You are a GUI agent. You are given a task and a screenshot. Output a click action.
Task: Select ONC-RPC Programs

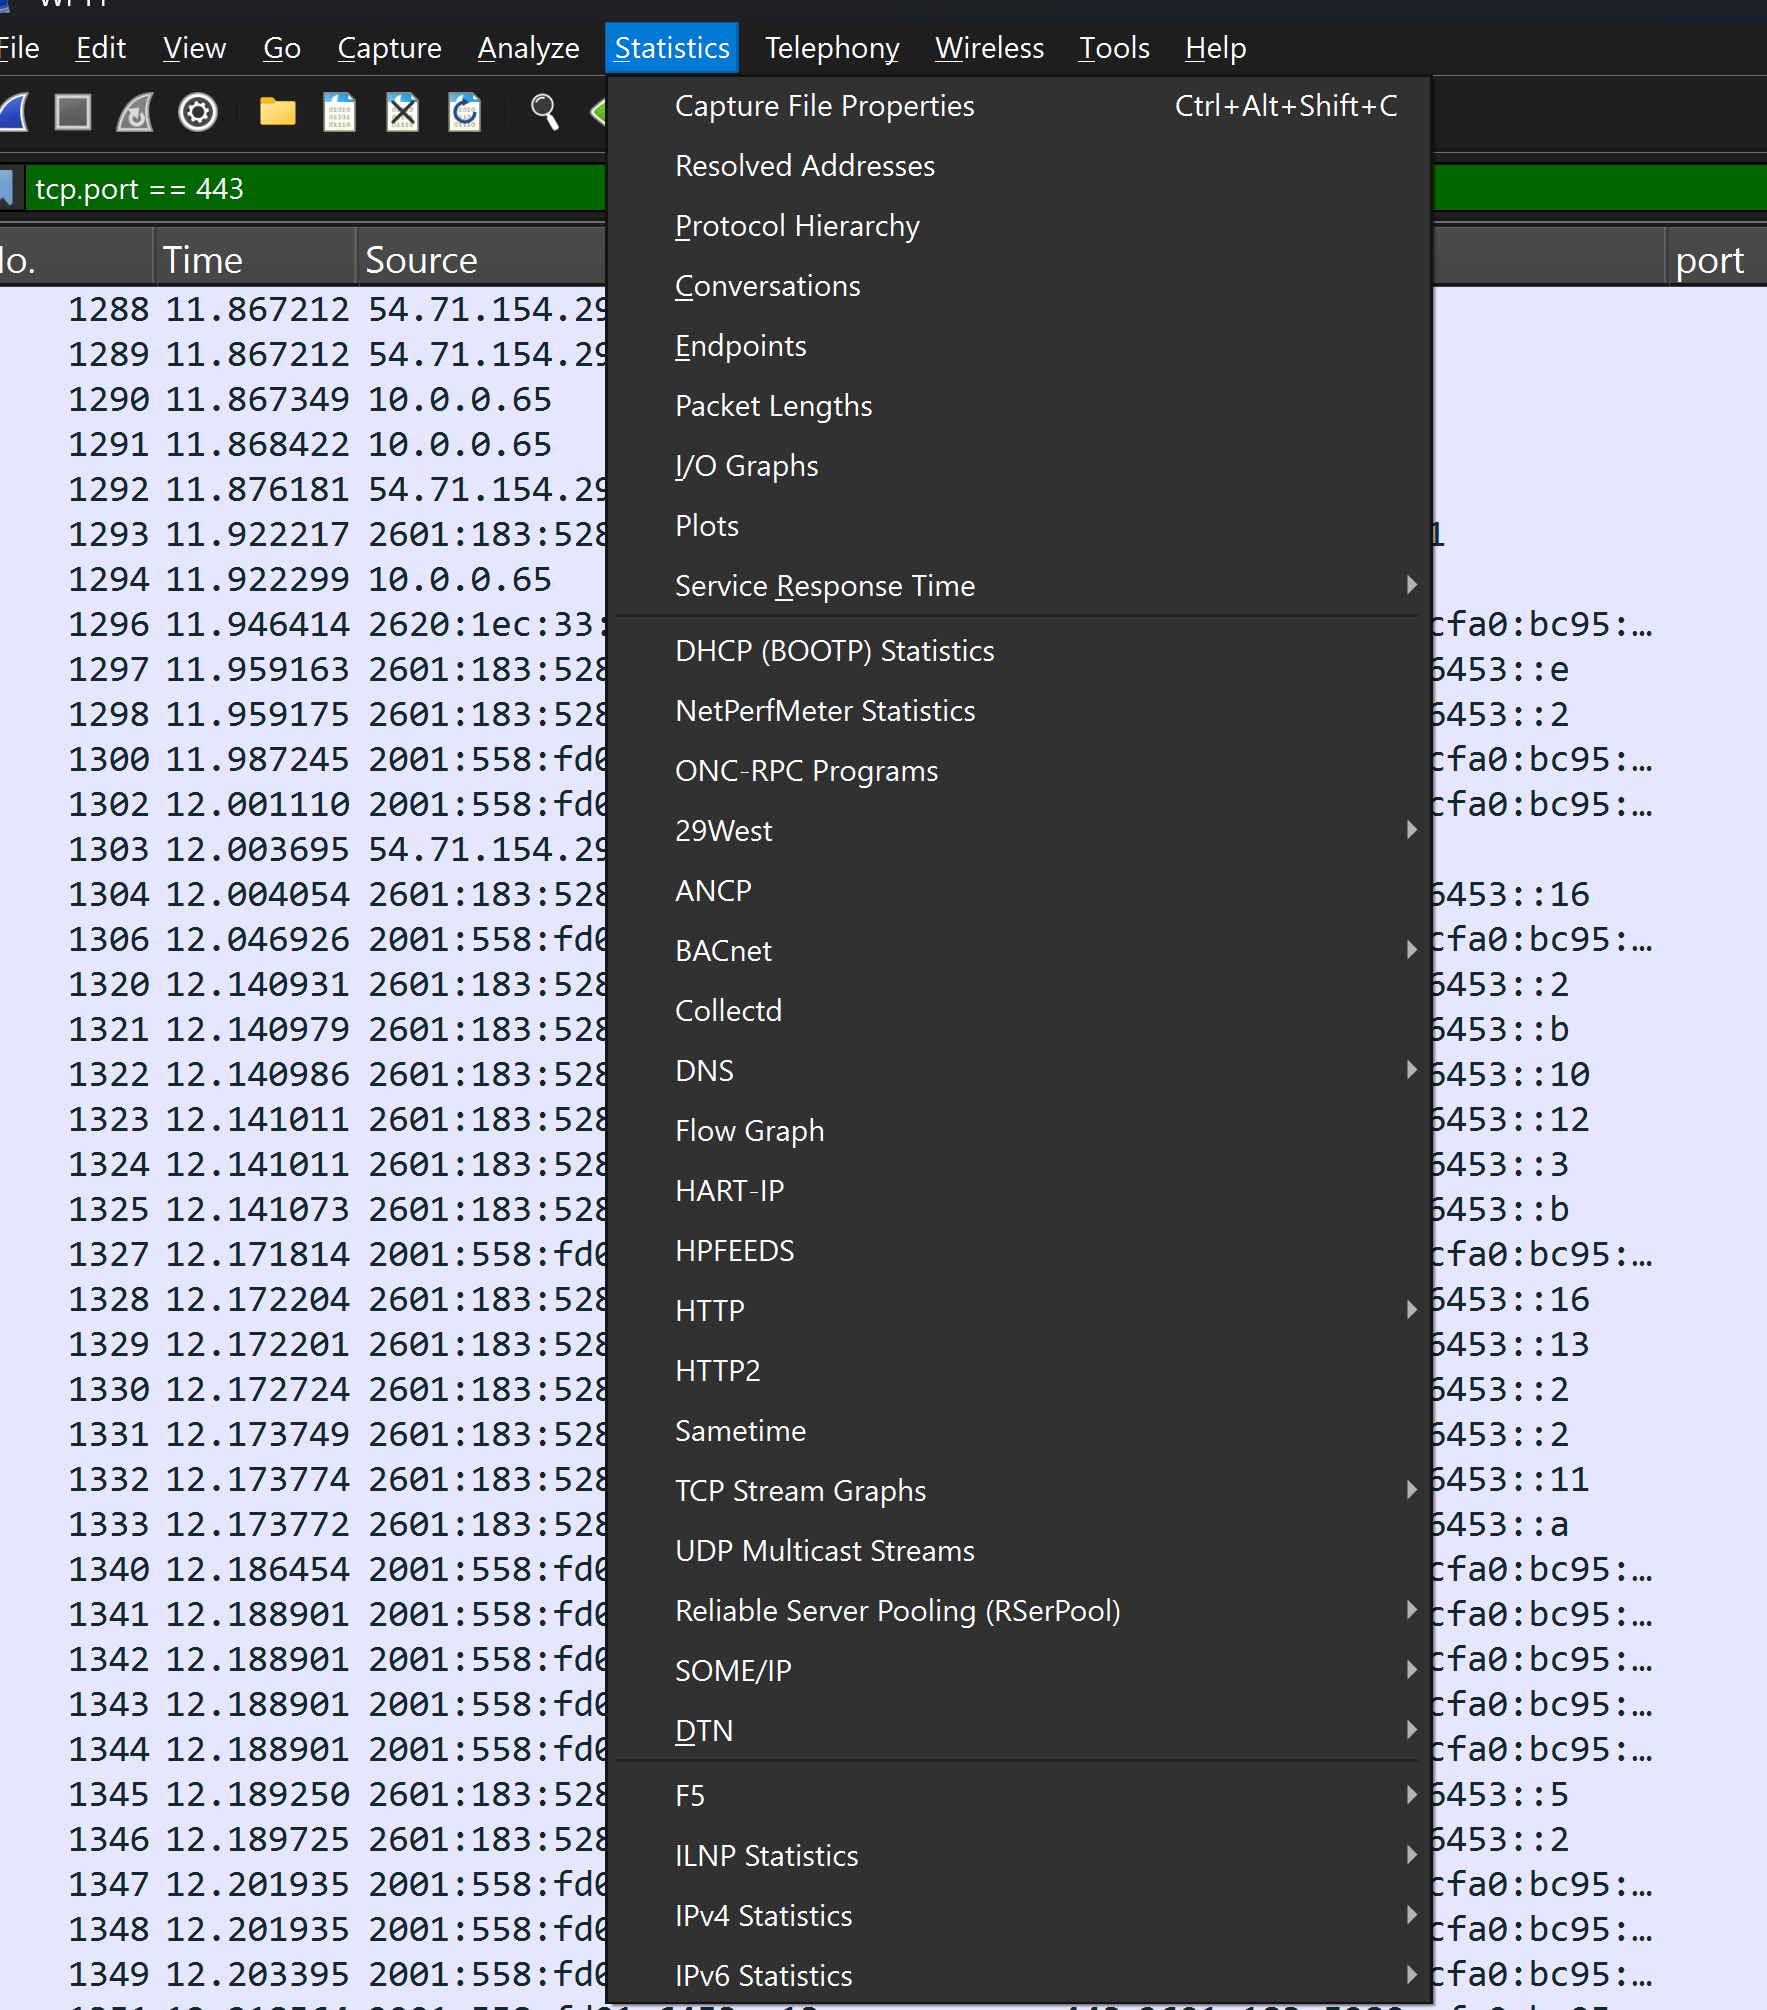tap(1019, 771)
